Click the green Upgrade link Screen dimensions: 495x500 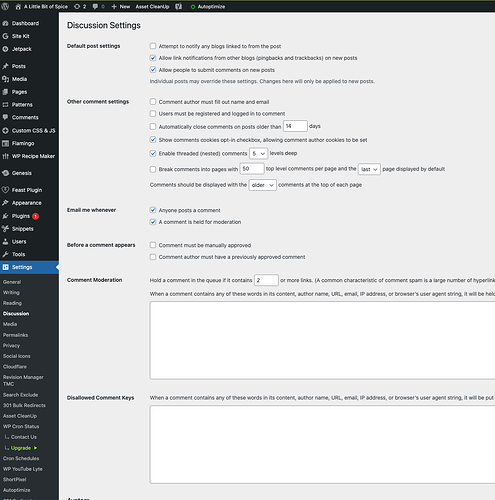21,448
